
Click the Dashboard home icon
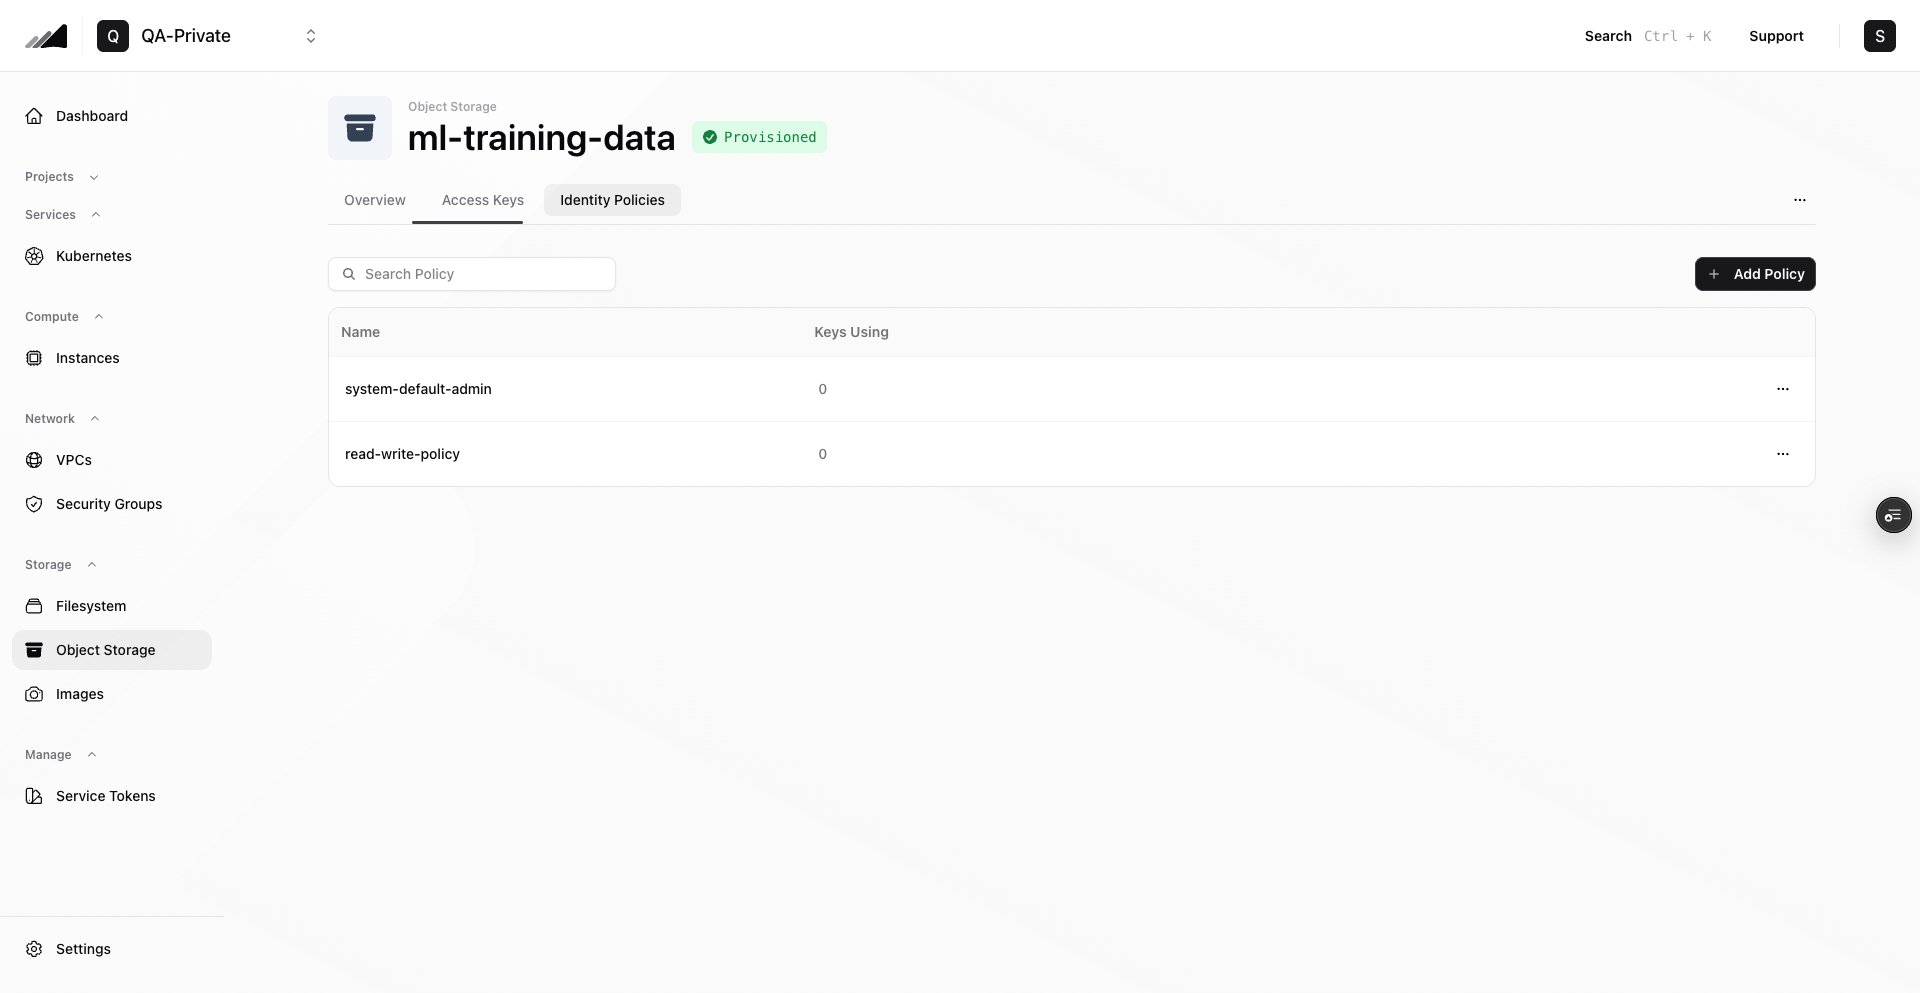coord(34,116)
